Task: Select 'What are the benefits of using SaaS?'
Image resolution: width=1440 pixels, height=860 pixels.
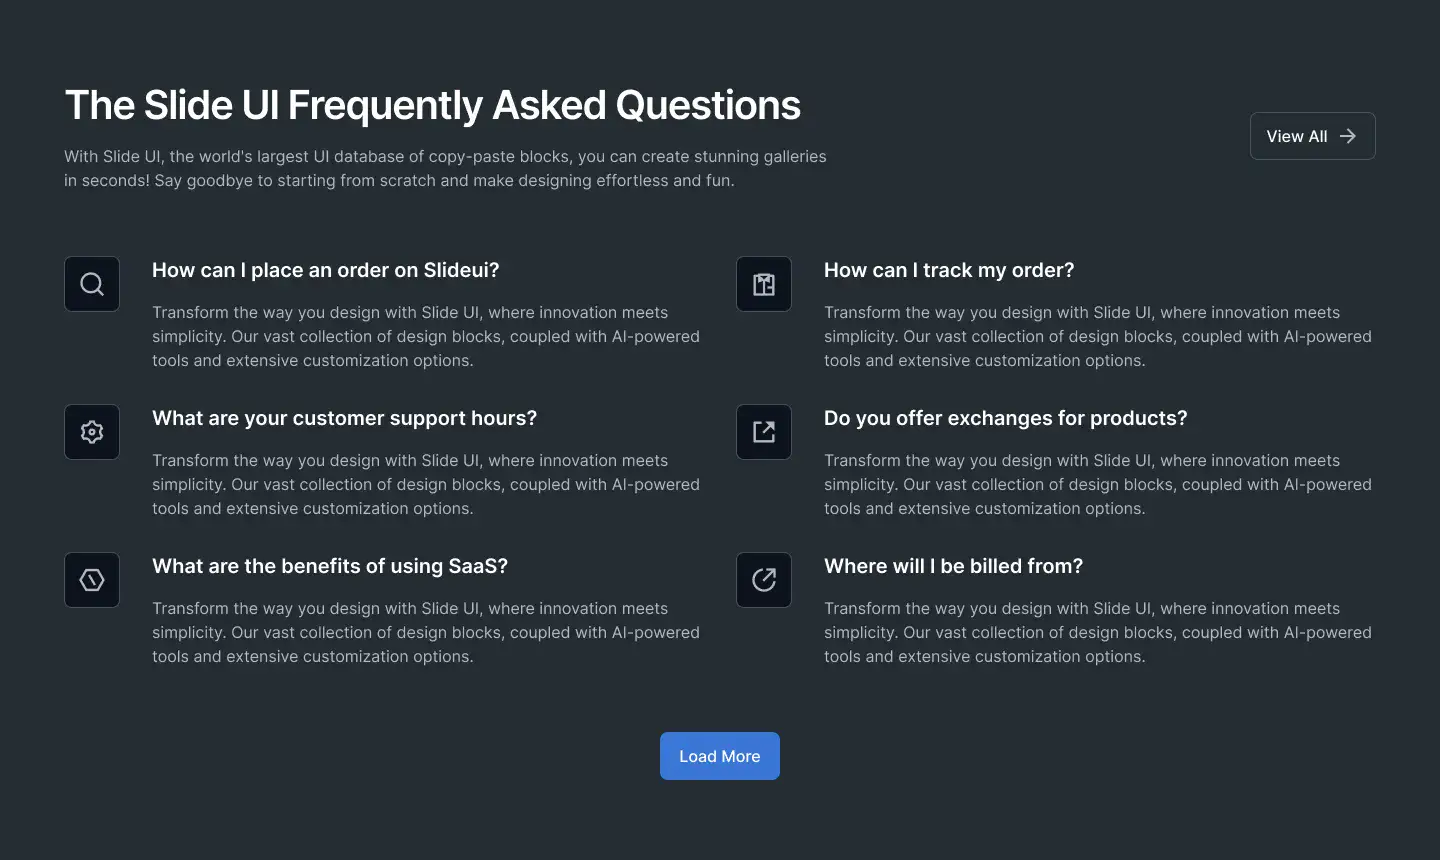Action: [330, 566]
